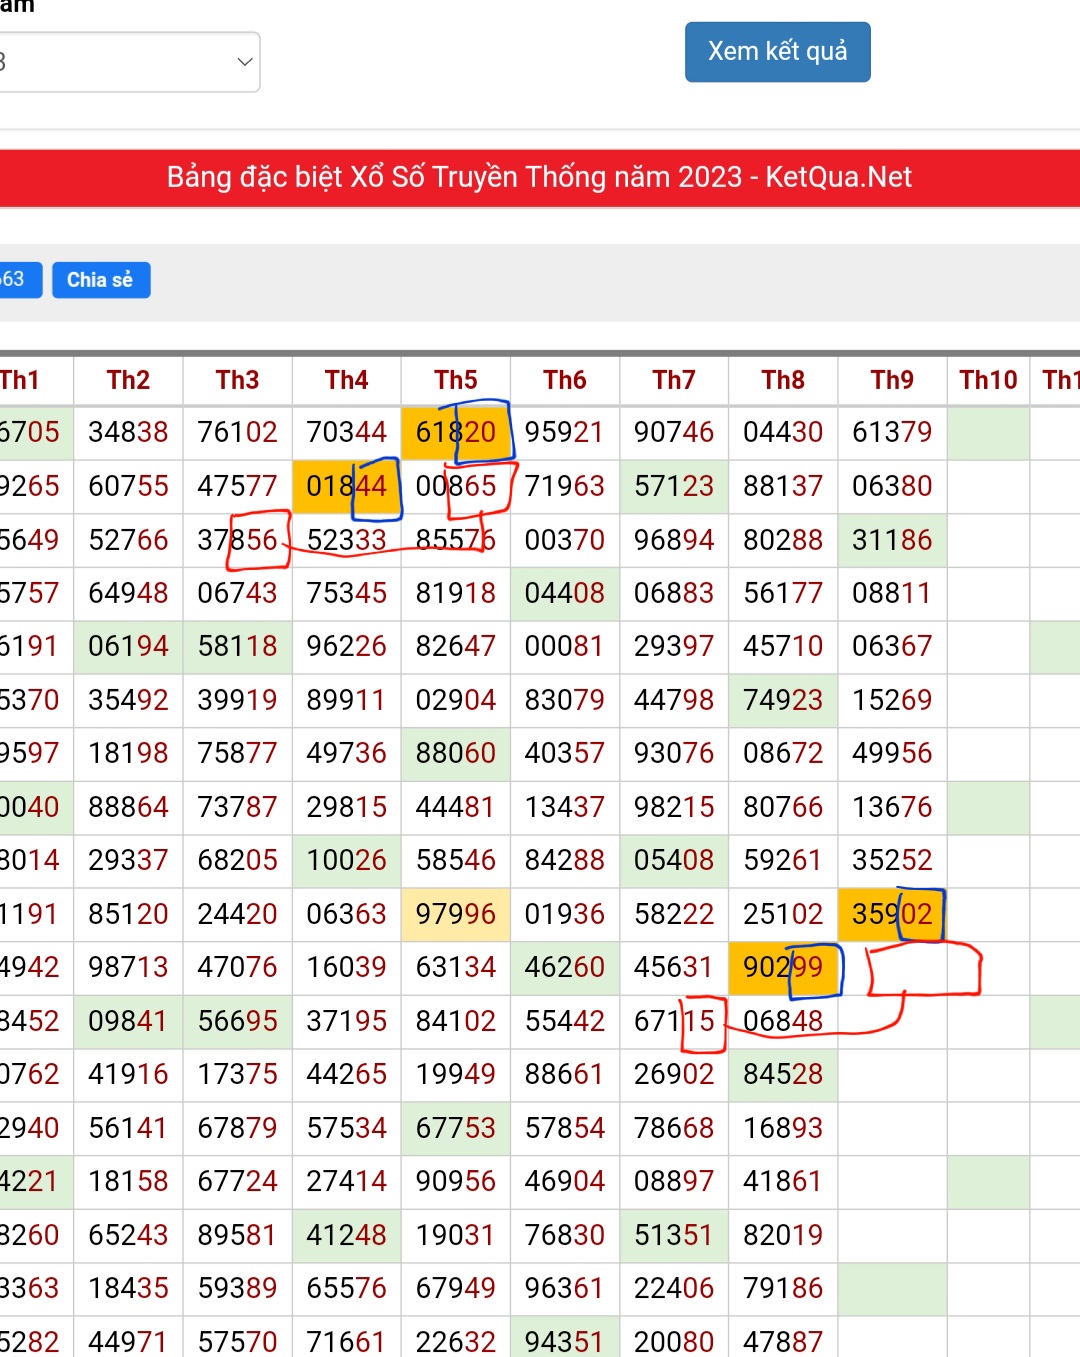The width and height of the screenshot is (1080, 1357).
Task: Select the orange cell 90299 in Th8
Action: (x=782, y=967)
